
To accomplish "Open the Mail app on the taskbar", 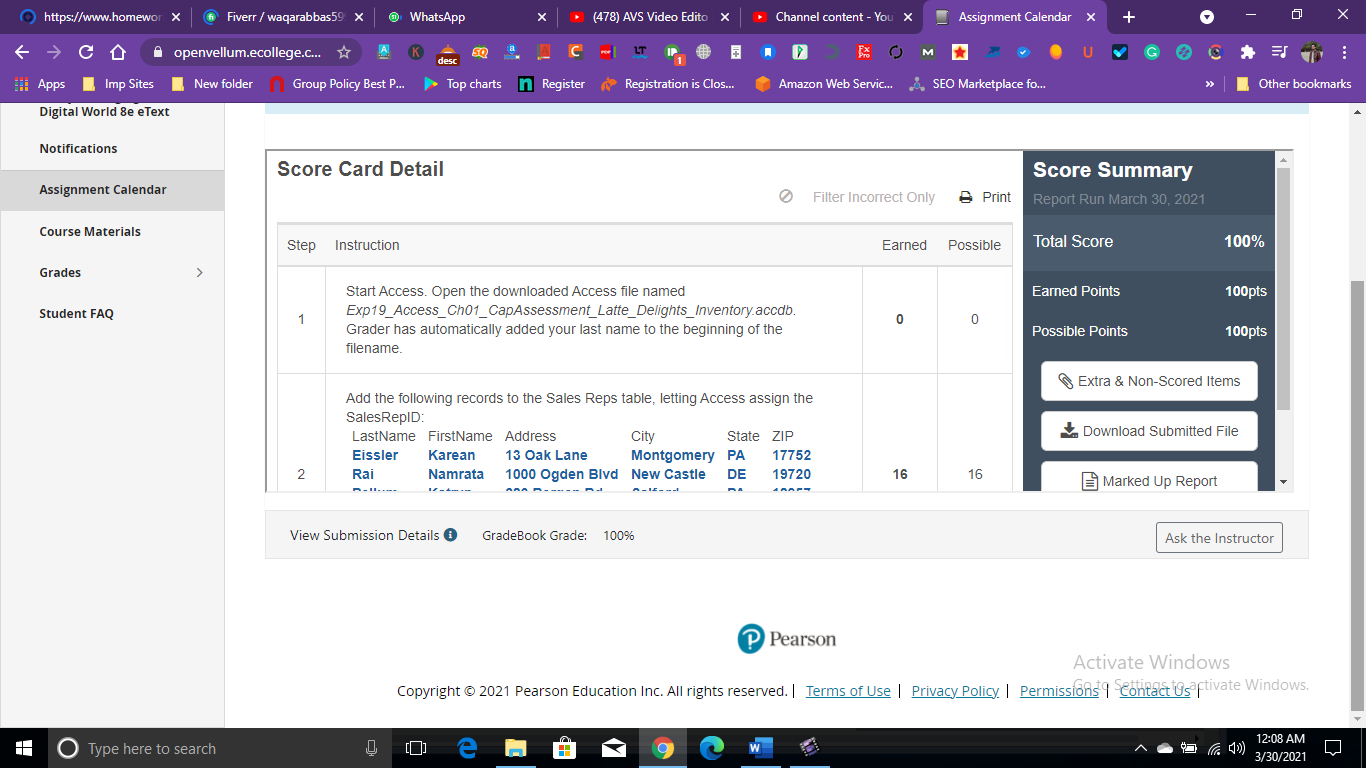I will pyautogui.click(x=613, y=748).
